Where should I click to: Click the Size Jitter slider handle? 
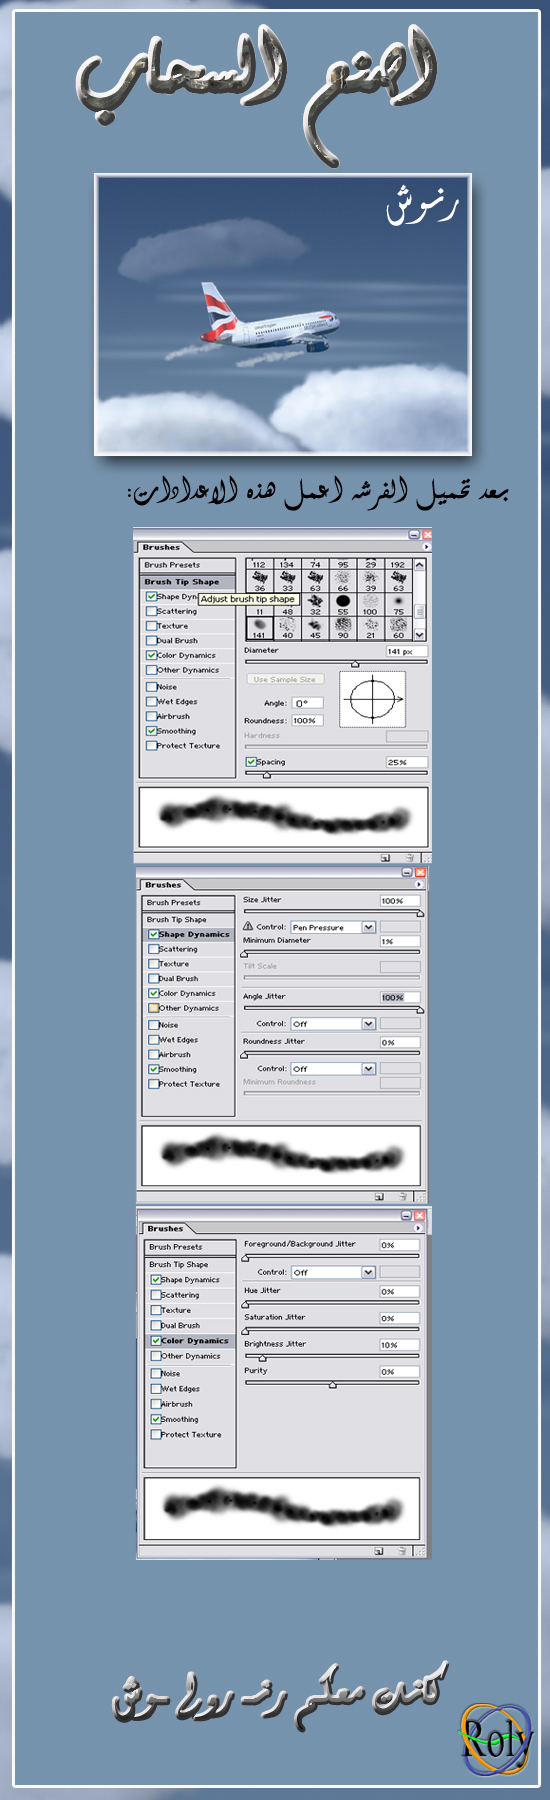pyautogui.click(x=420, y=913)
